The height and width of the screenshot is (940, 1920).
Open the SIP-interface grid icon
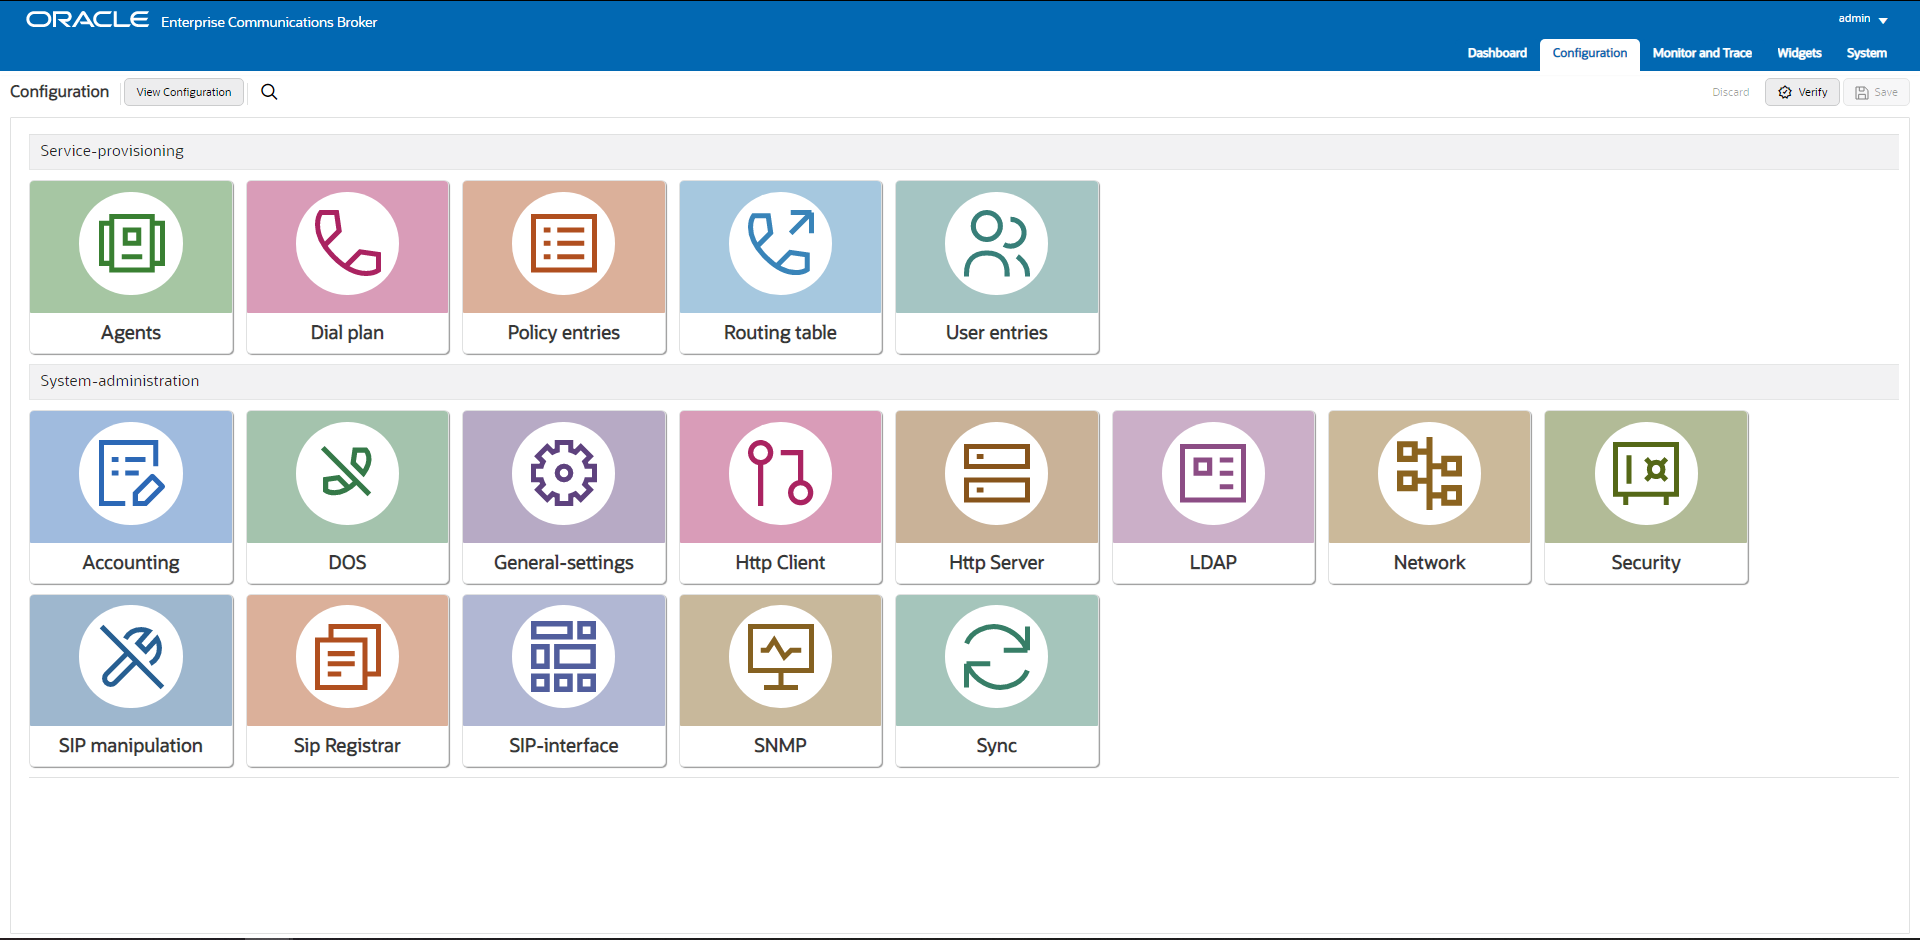[x=564, y=657]
